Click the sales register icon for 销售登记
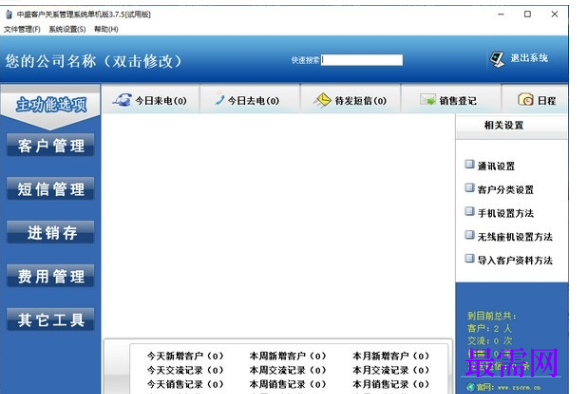This screenshot has width=577, height=394. pos(428,100)
